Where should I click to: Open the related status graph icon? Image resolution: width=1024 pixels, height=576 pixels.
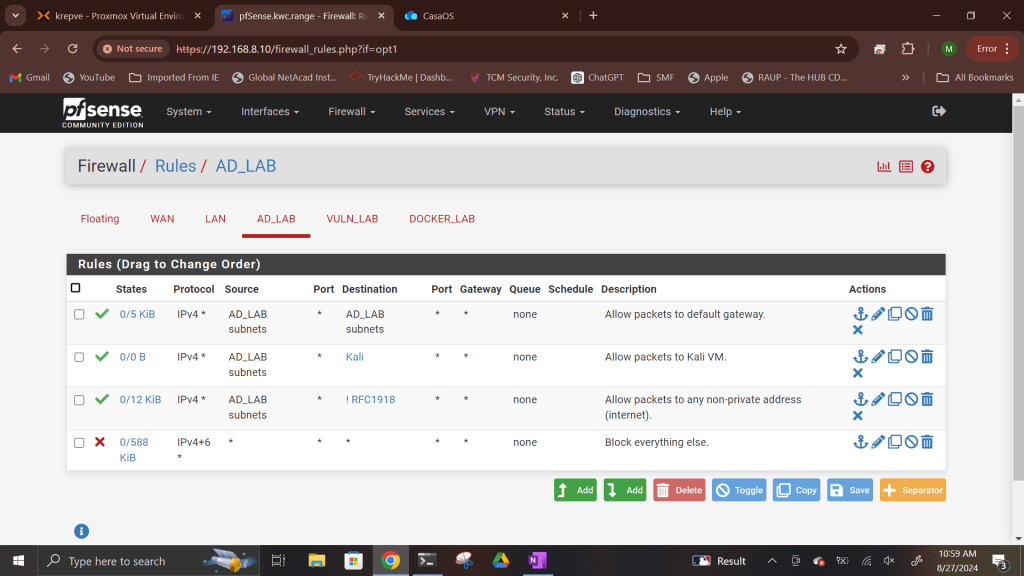pos(884,167)
